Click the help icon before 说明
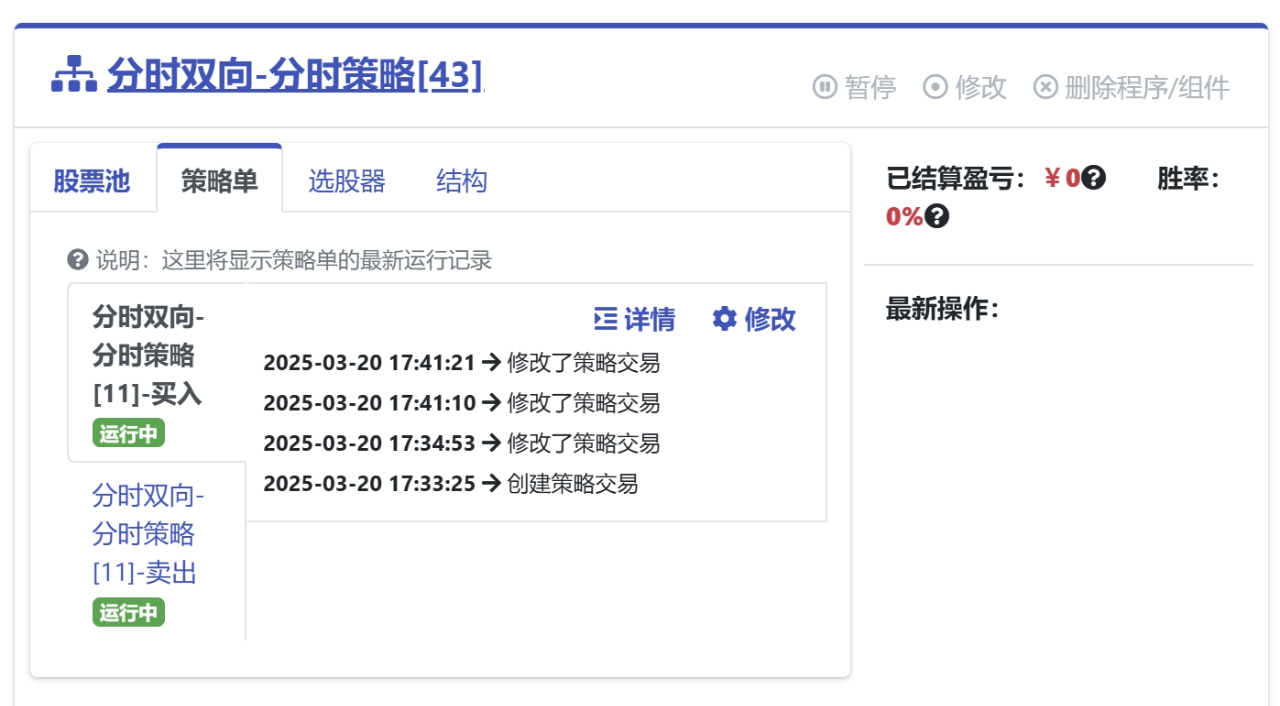Viewport: 1280px width, 706px height. tap(77, 261)
